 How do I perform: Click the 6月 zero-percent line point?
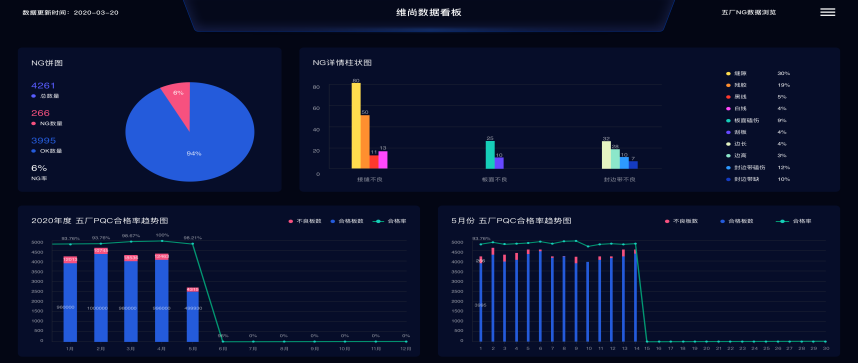pyautogui.click(x=223, y=342)
